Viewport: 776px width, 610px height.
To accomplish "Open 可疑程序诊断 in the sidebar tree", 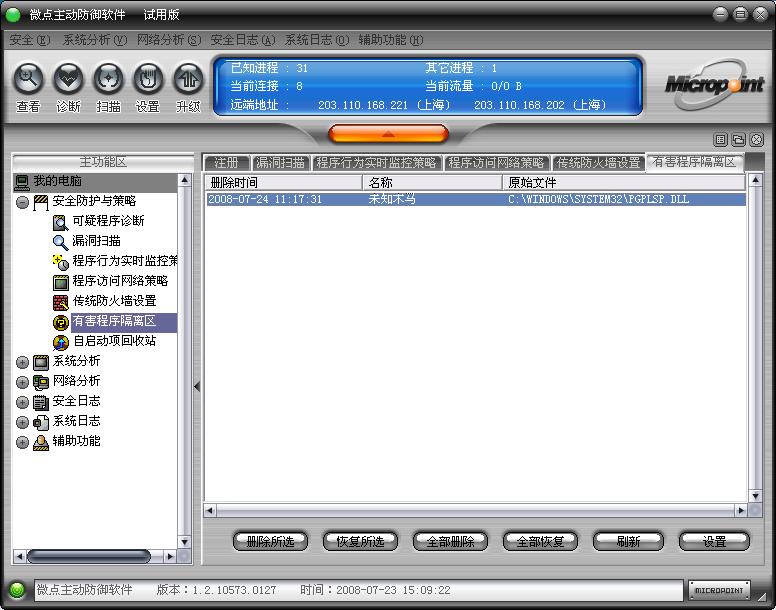I will click(108, 221).
